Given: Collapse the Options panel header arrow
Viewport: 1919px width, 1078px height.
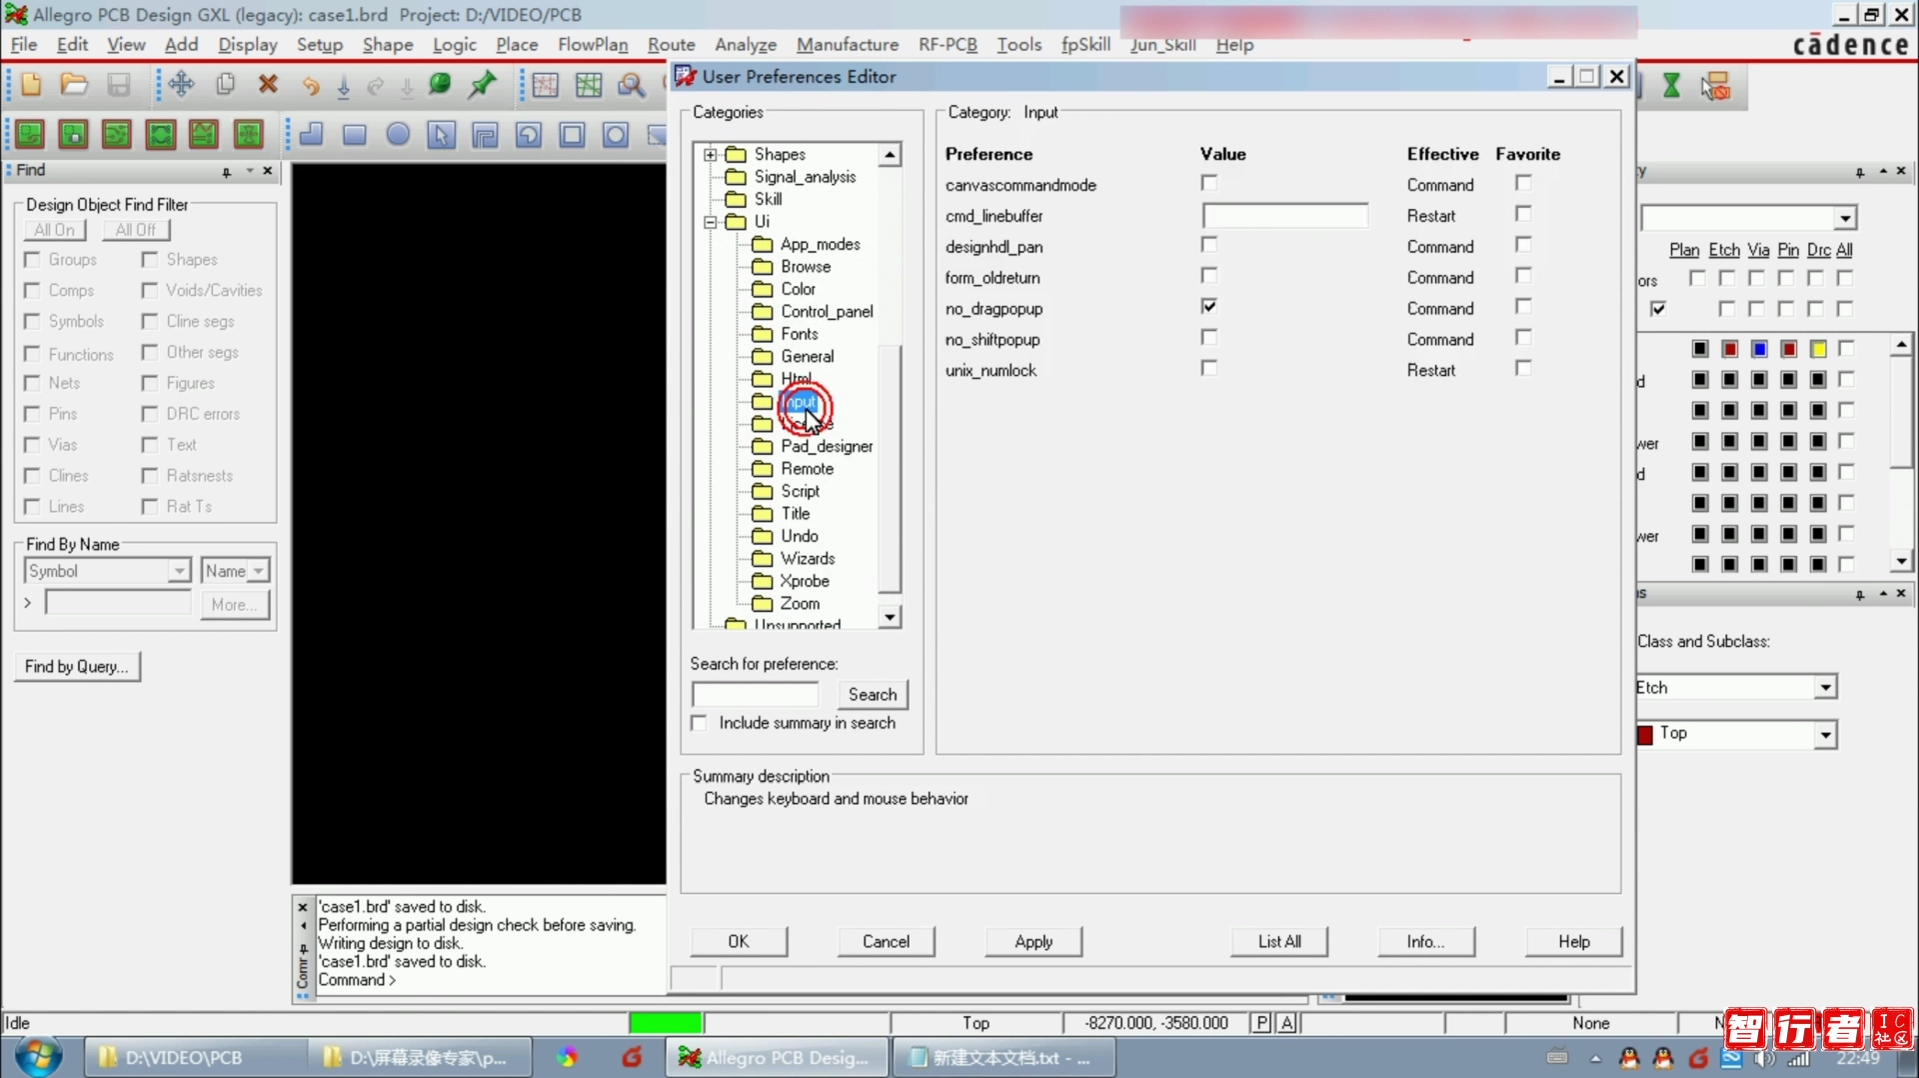Looking at the screenshot, I should point(1882,594).
